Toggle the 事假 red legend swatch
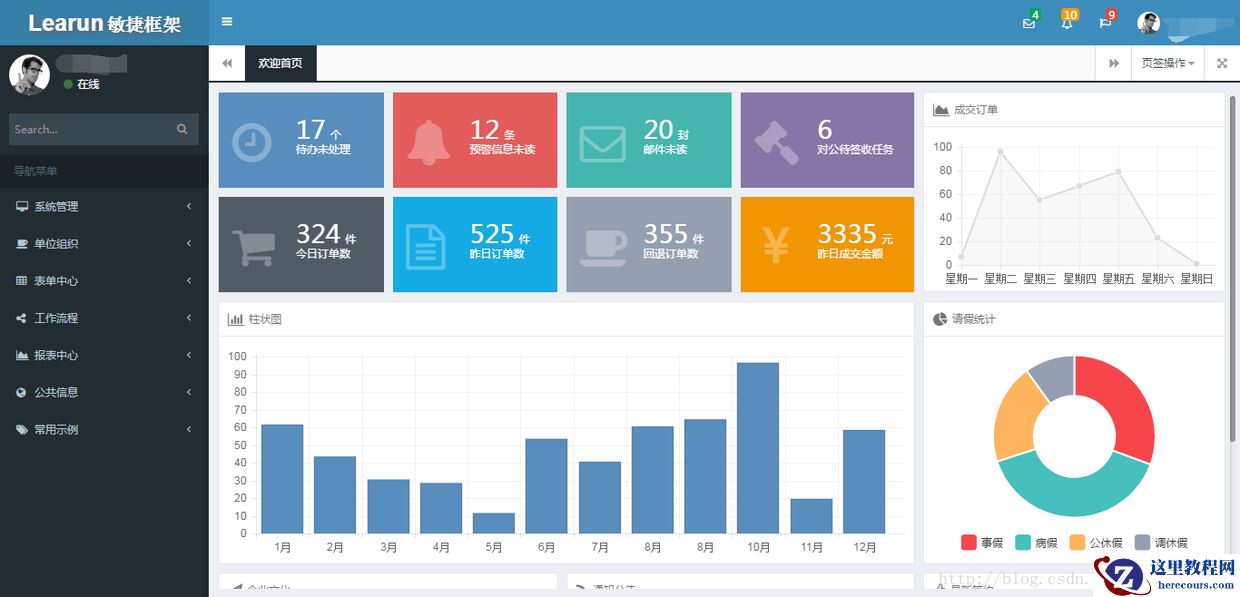 [x=968, y=542]
